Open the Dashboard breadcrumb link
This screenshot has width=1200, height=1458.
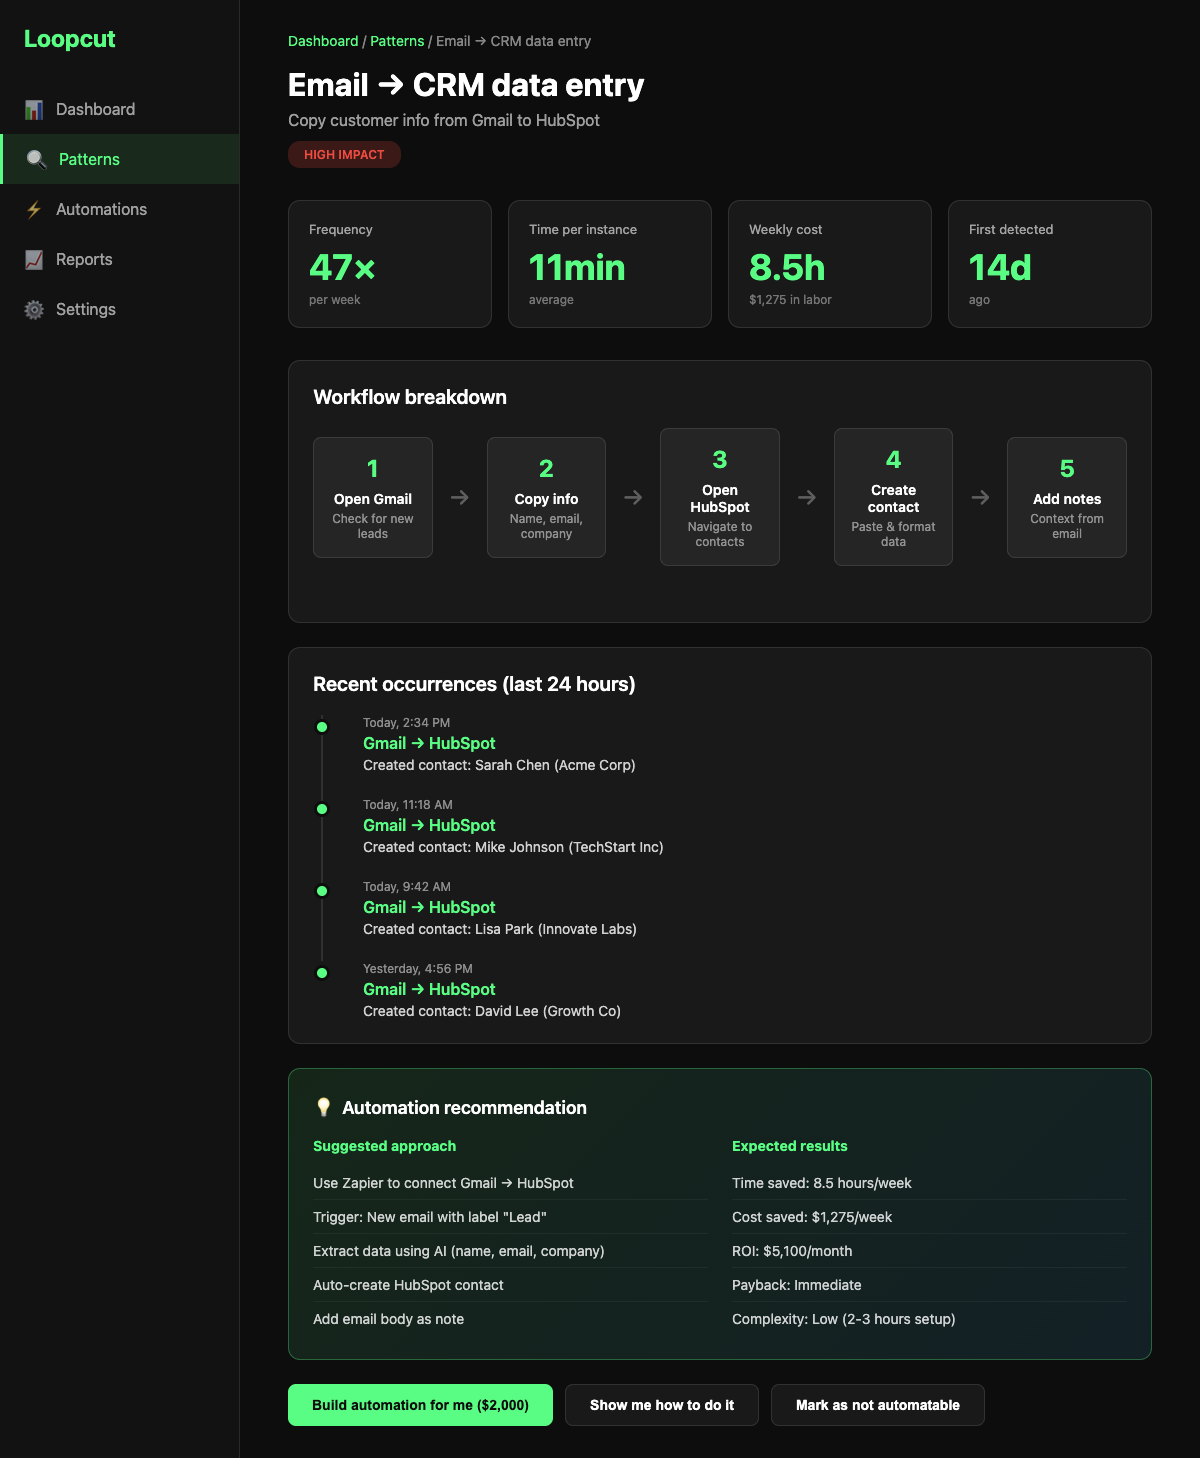point(323,41)
